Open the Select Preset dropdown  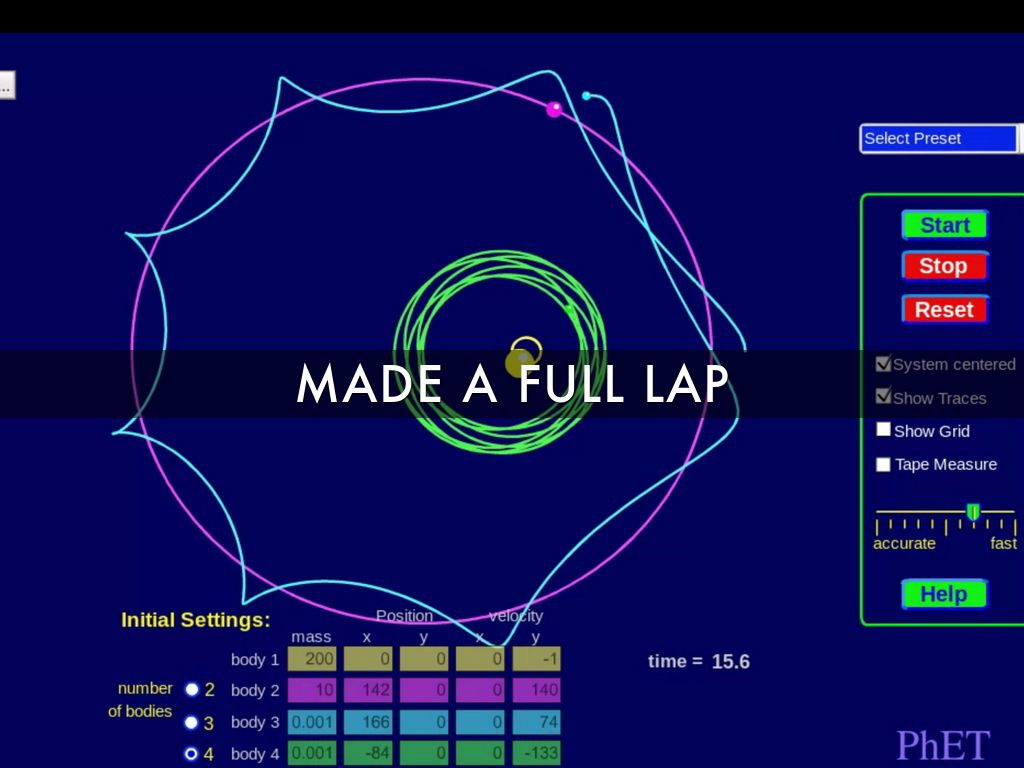coord(939,138)
